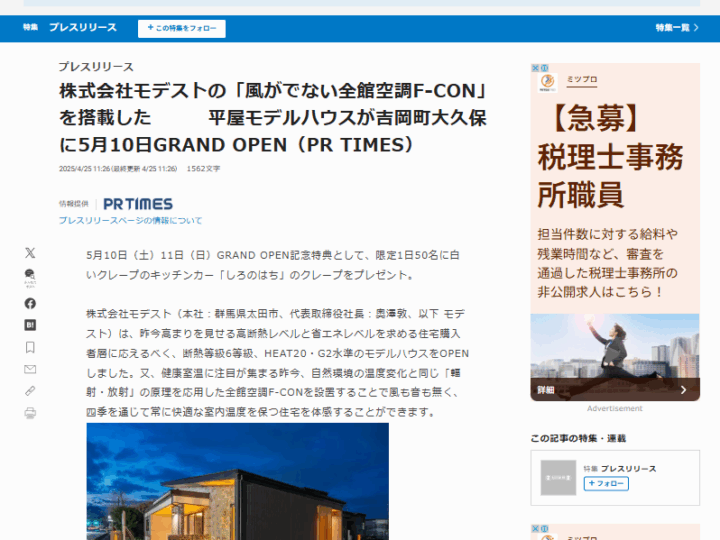
Task: Follow this feature with この特集をフォロー button
Action: point(182,28)
